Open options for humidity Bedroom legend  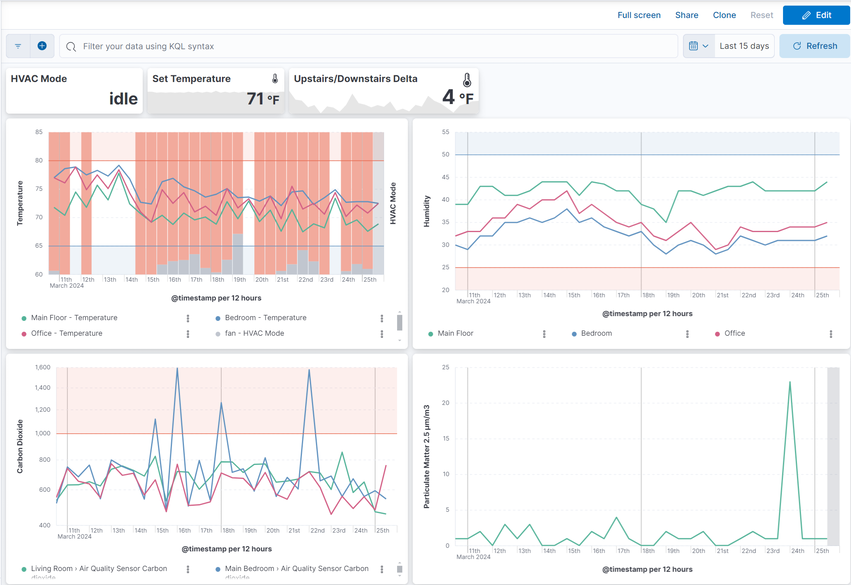(x=687, y=334)
